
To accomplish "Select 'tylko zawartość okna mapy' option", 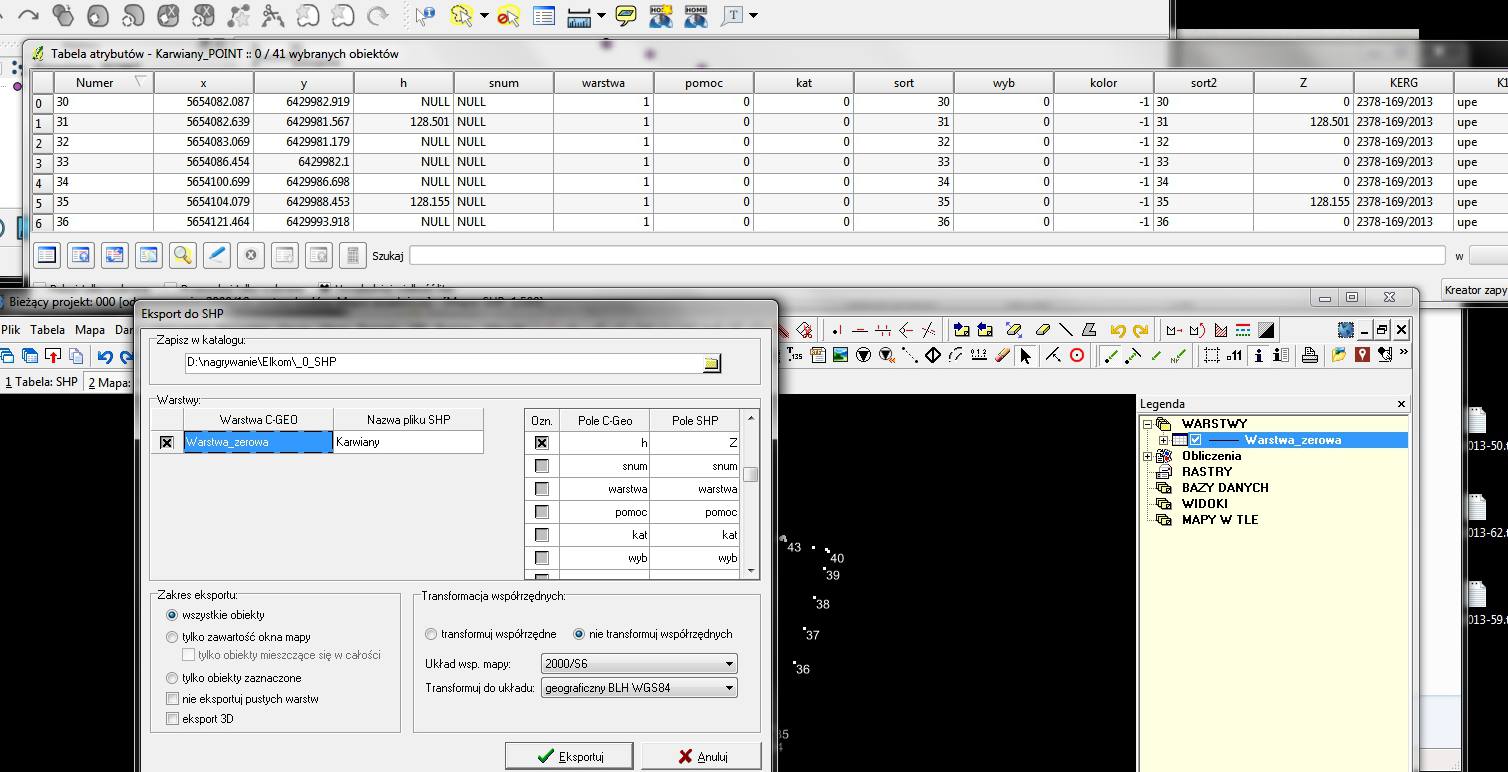I will 172,637.
